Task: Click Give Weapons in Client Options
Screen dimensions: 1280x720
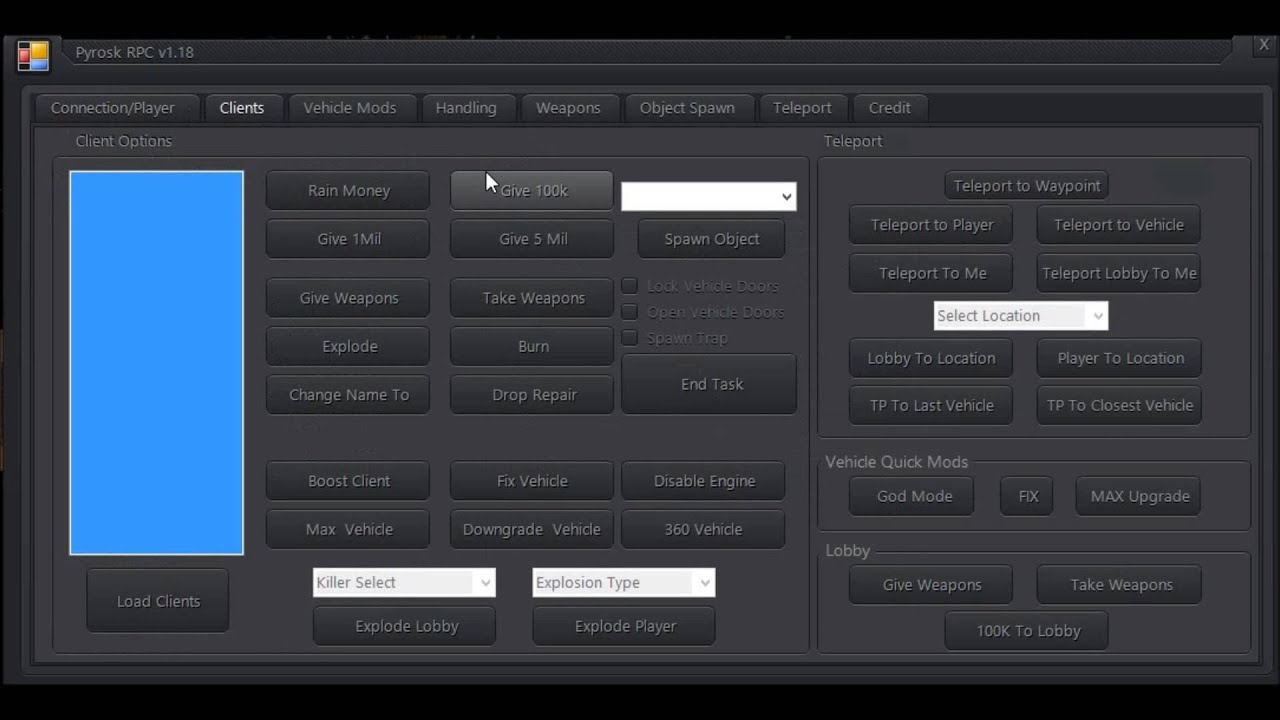Action: 348,298
